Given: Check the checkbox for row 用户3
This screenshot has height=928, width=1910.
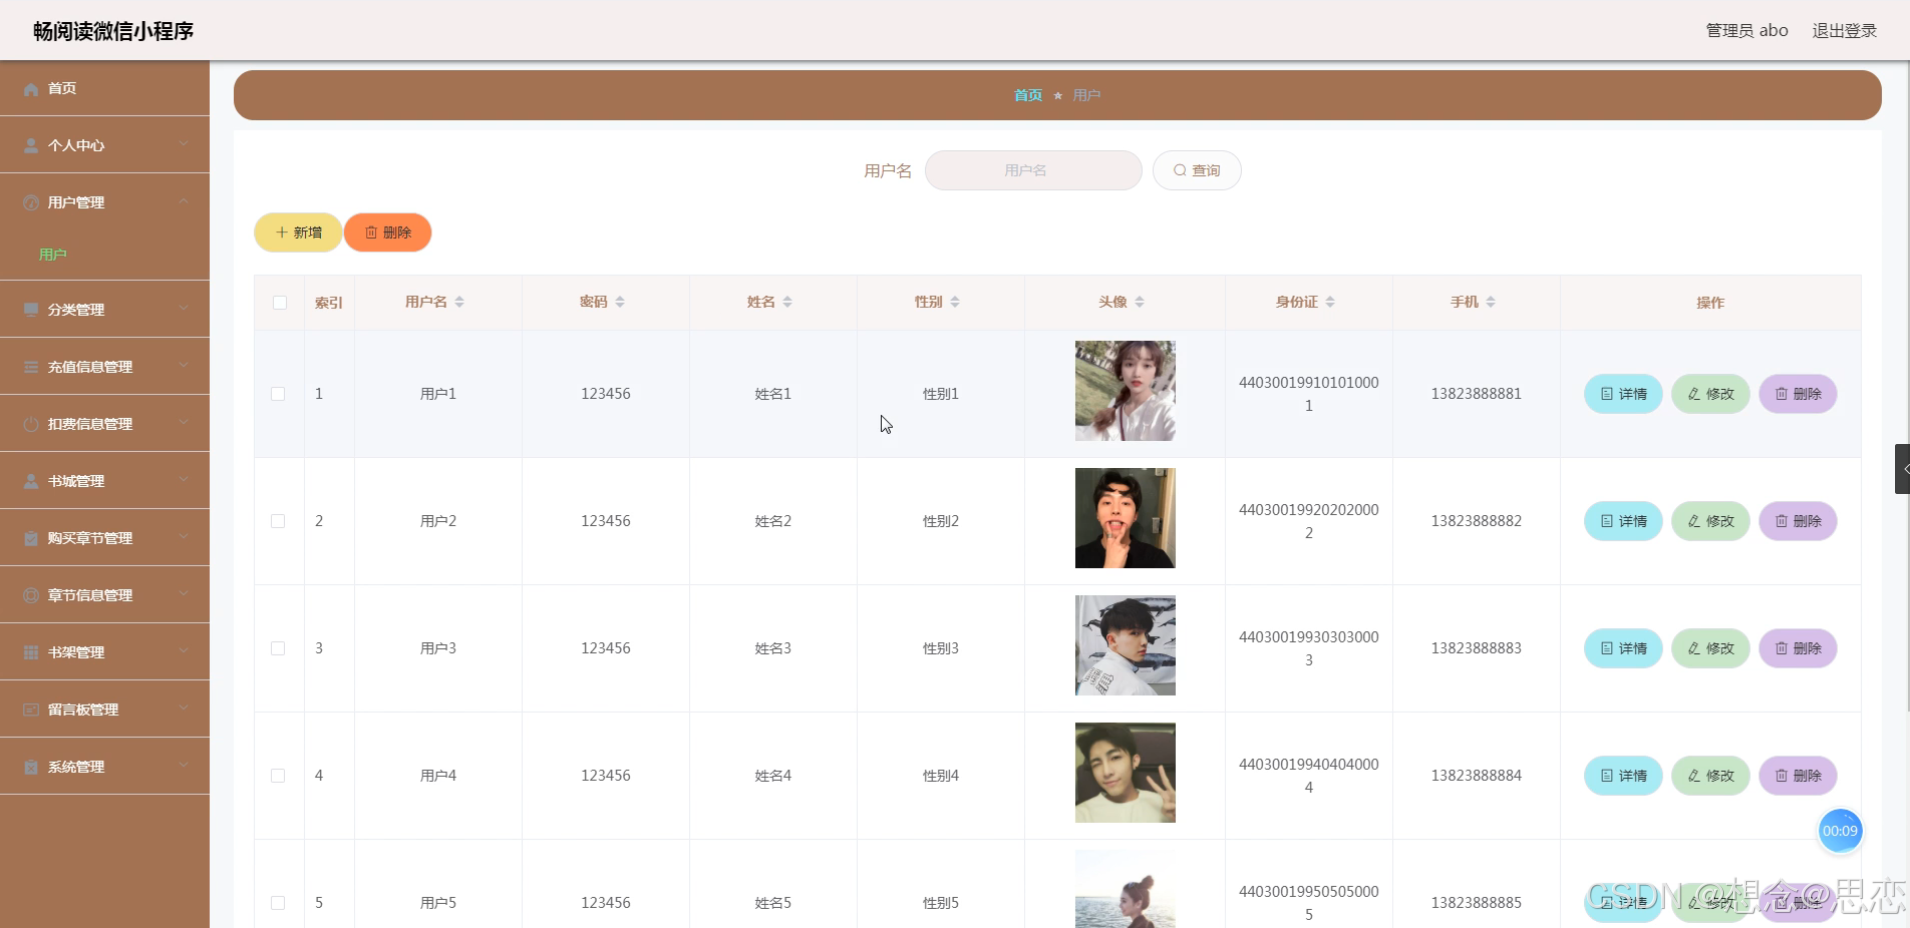Looking at the screenshot, I should (278, 649).
